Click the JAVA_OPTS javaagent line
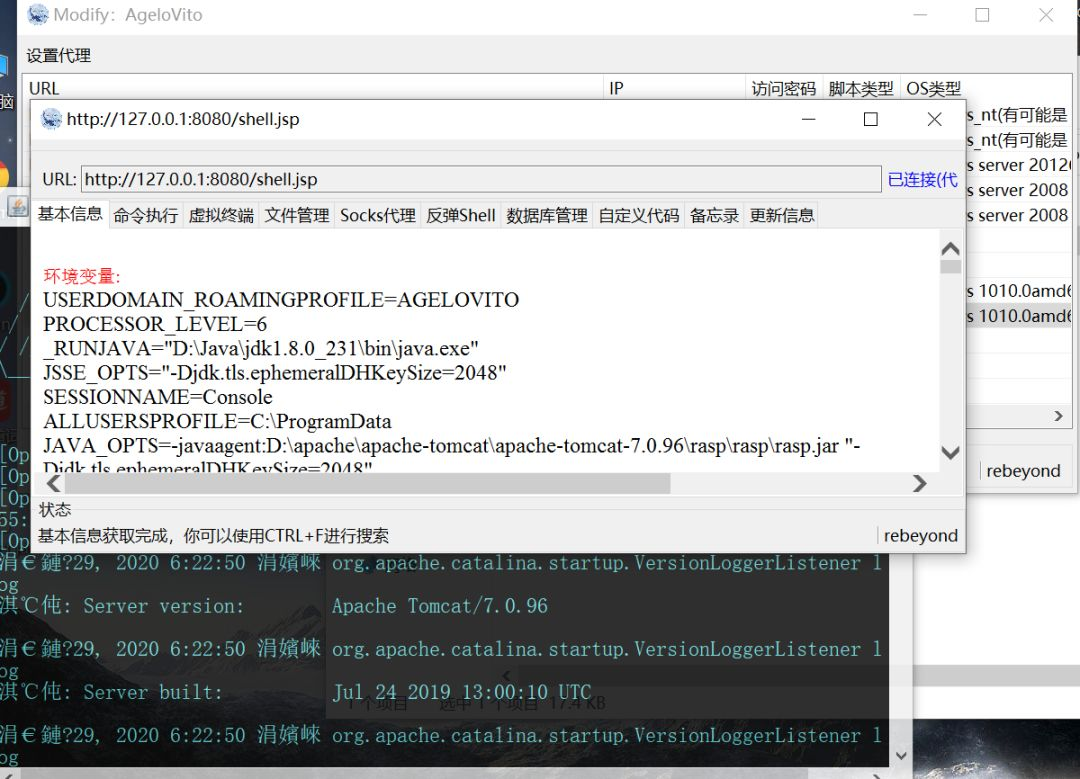 (451, 446)
